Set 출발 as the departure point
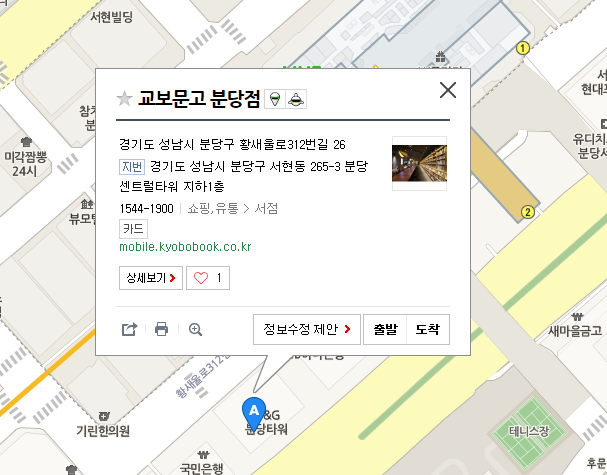This screenshot has height=475, width=607. point(385,329)
